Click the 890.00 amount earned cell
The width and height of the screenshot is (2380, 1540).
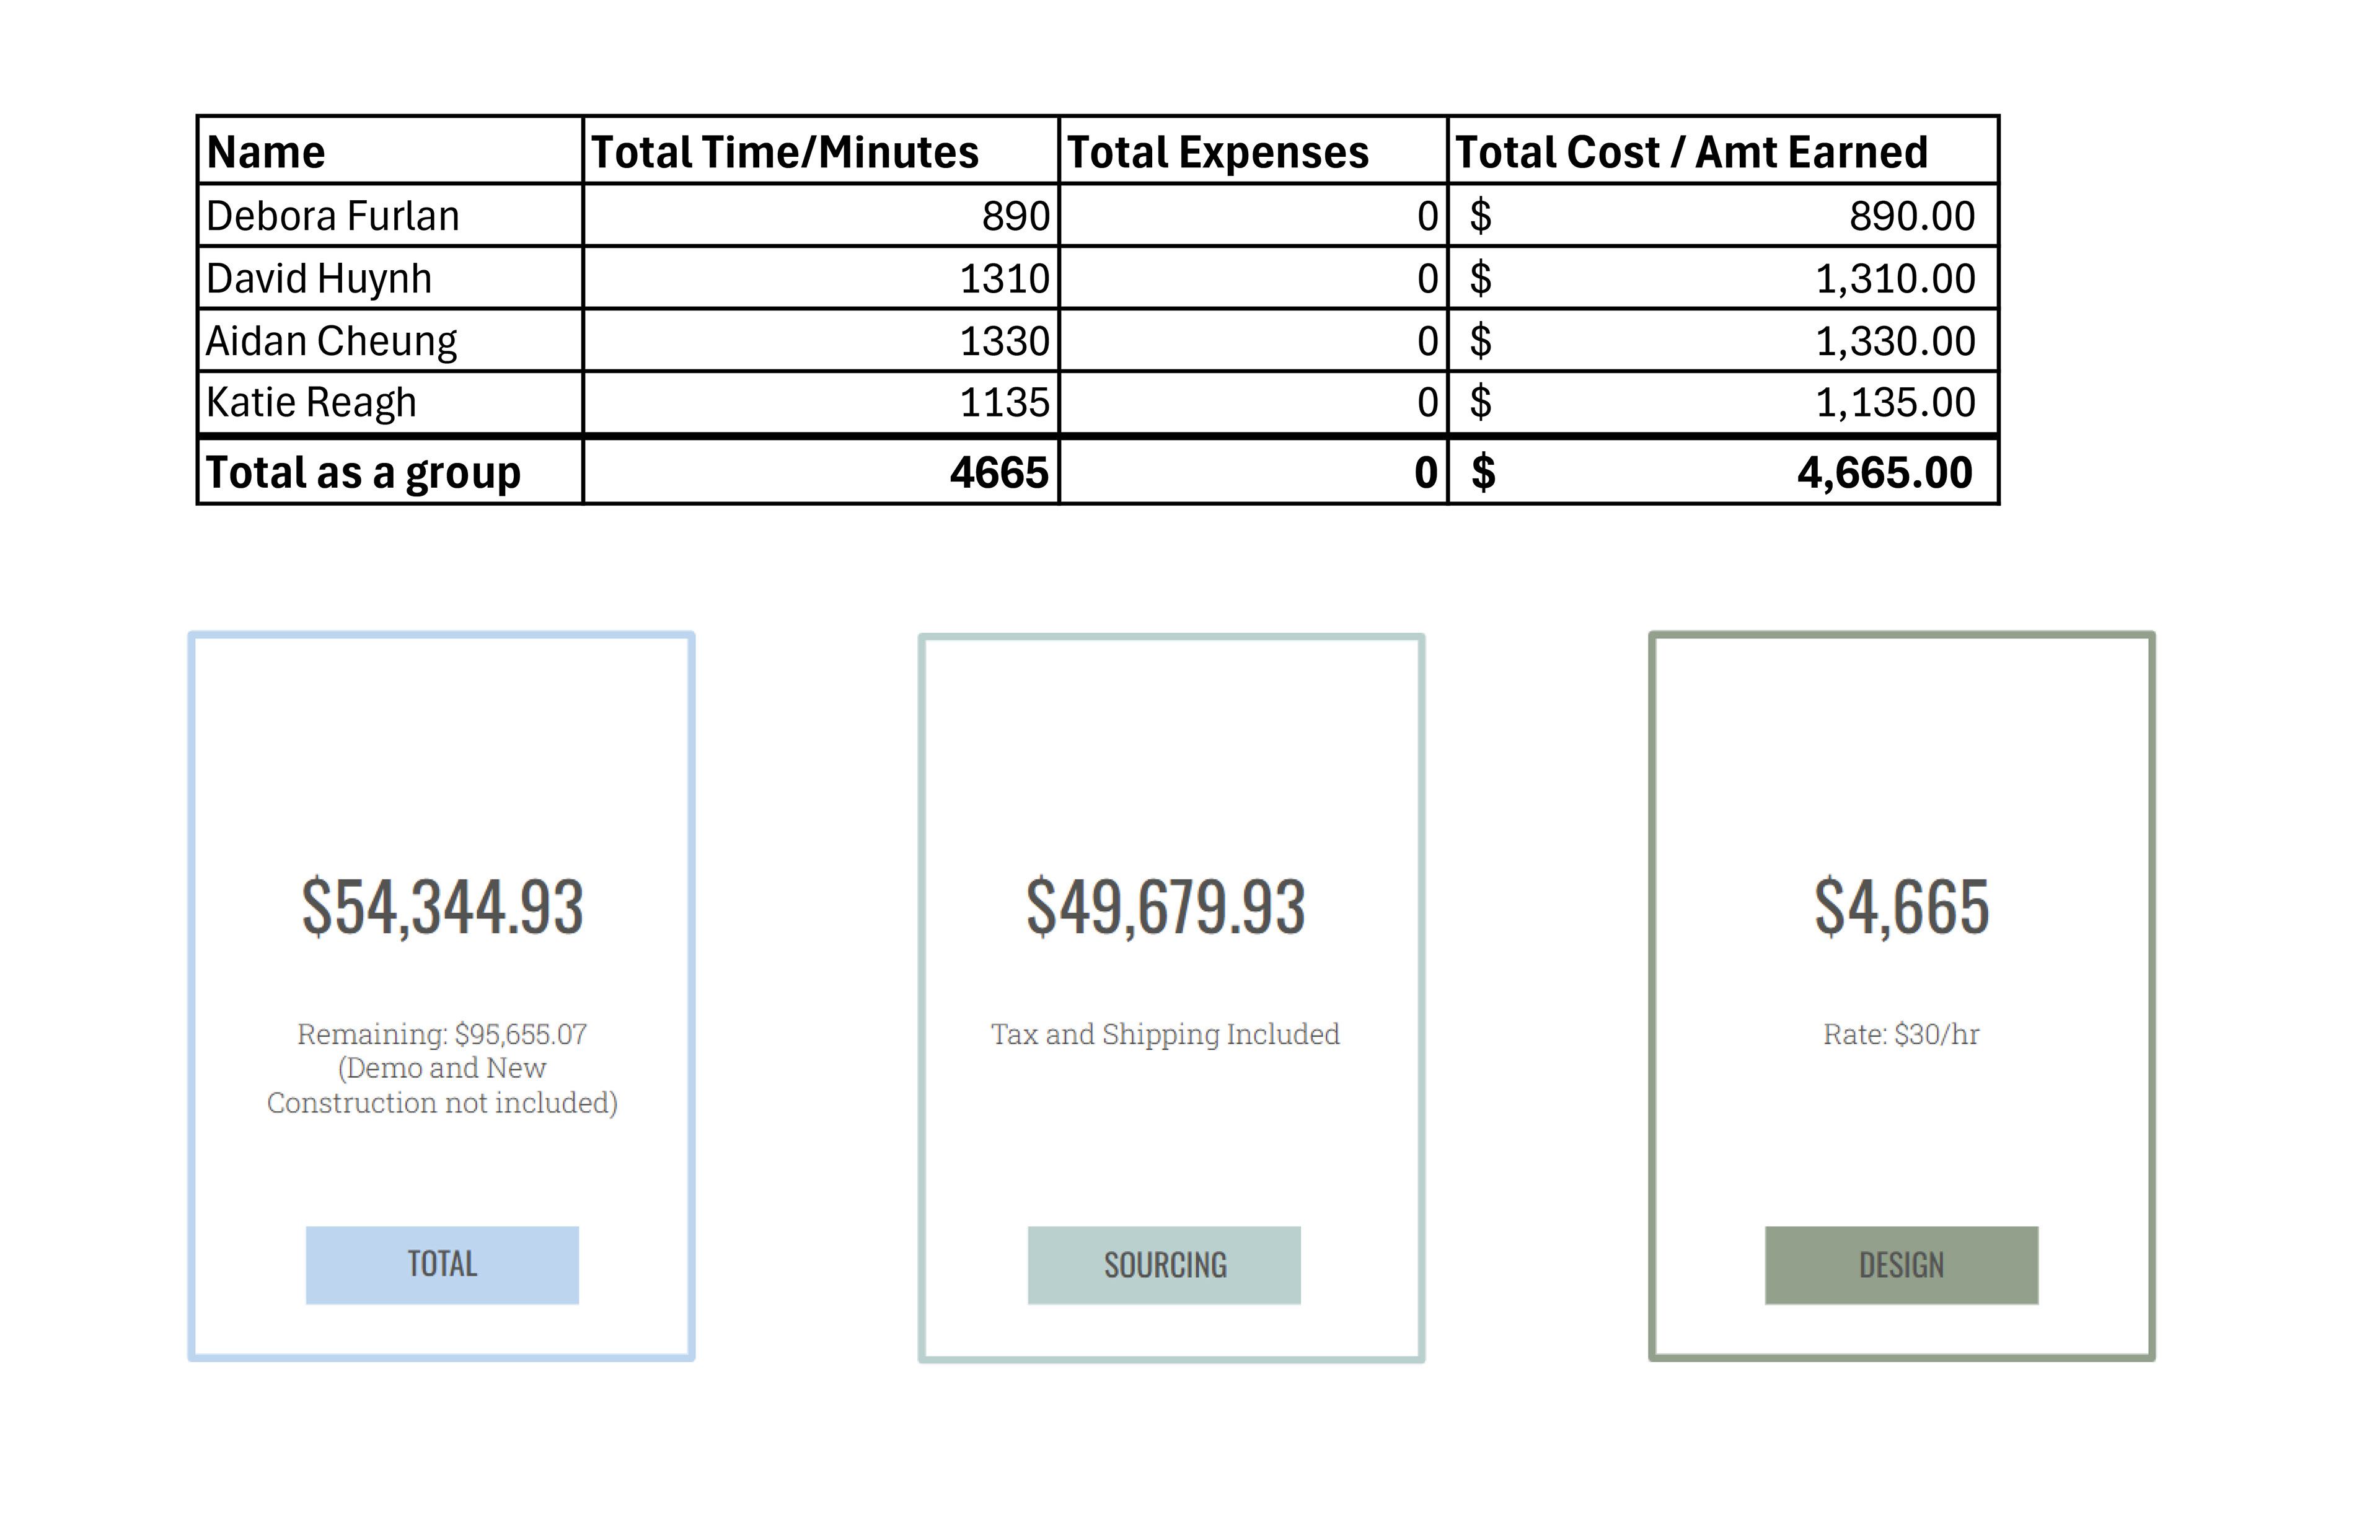pos(1723,216)
